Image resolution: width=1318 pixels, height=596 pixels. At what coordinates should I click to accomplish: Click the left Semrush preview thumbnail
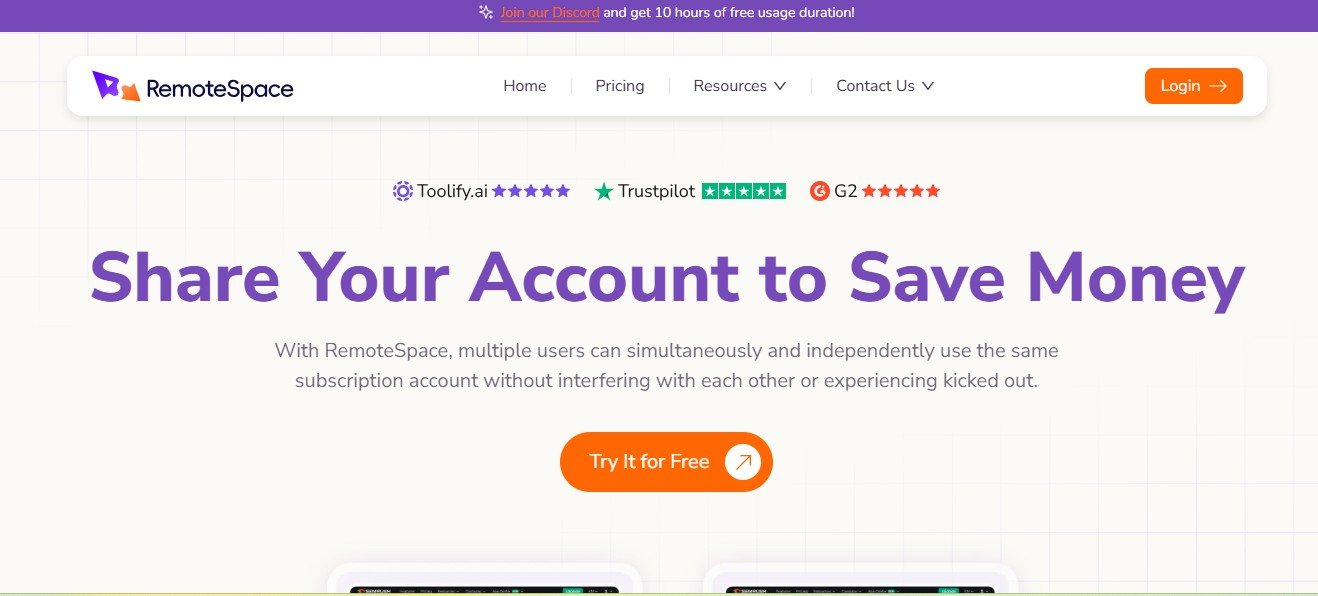[x=484, y=588]
